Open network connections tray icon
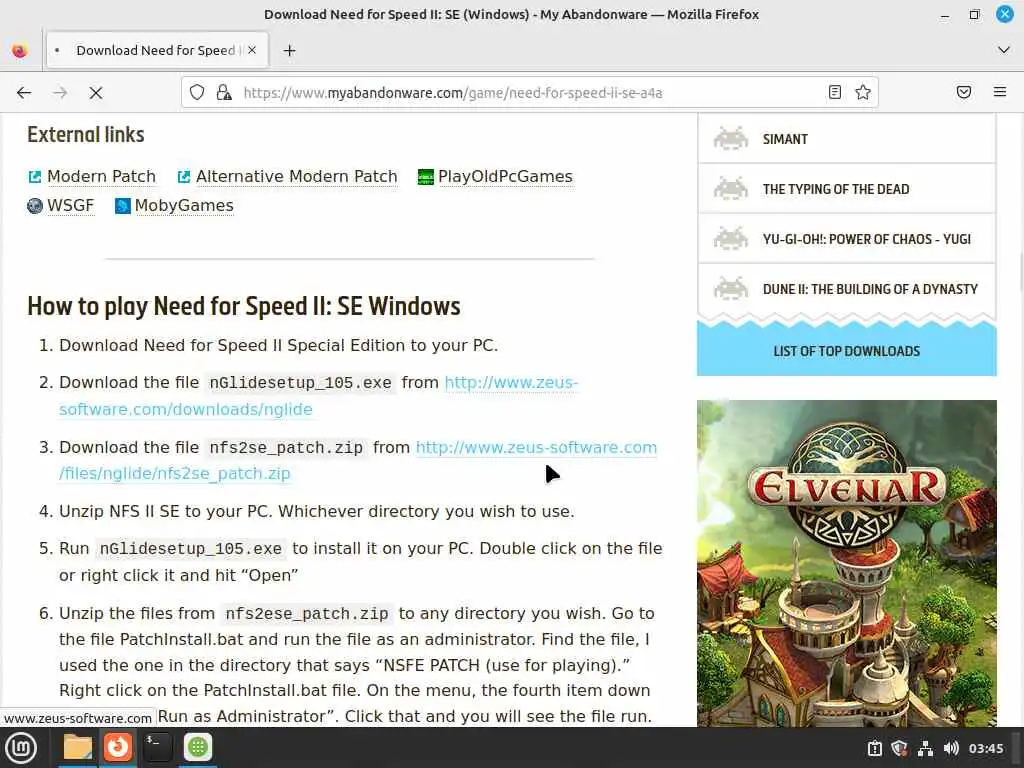The image size is (1024, 768). point(925,748)
